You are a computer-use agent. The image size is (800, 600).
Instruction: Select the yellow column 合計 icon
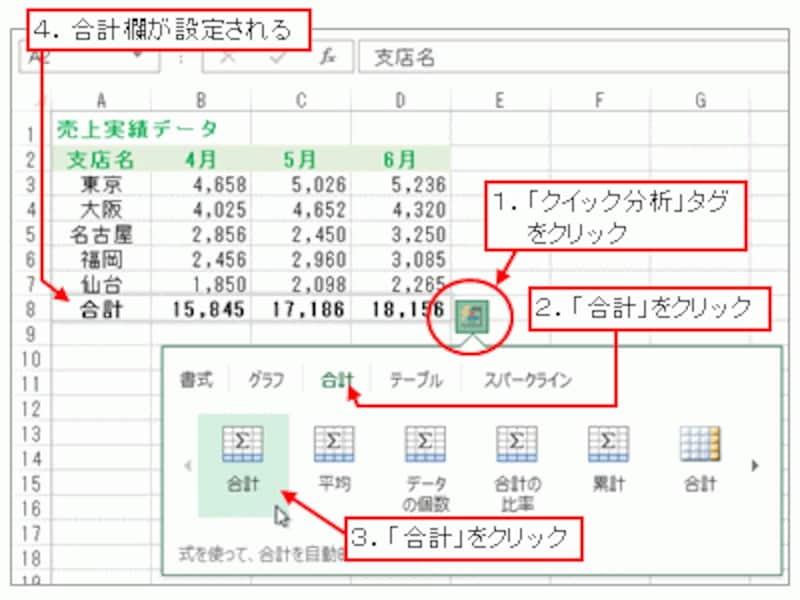[x=700, y=444]
